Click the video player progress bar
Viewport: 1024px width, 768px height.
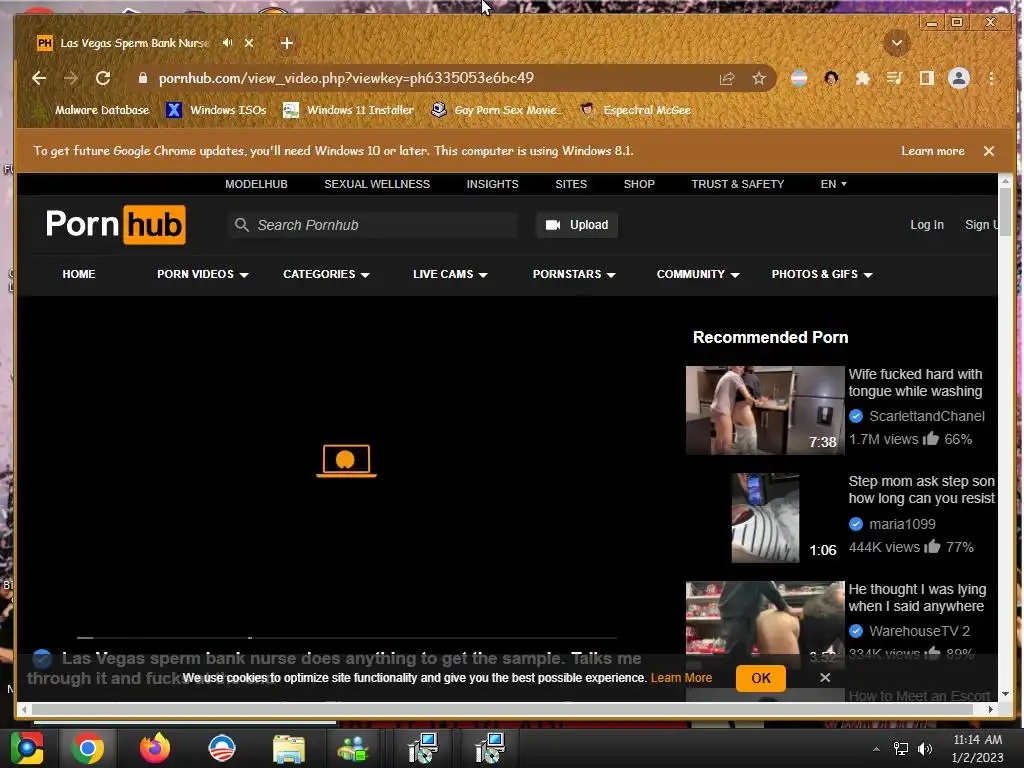tap(347, 637)
